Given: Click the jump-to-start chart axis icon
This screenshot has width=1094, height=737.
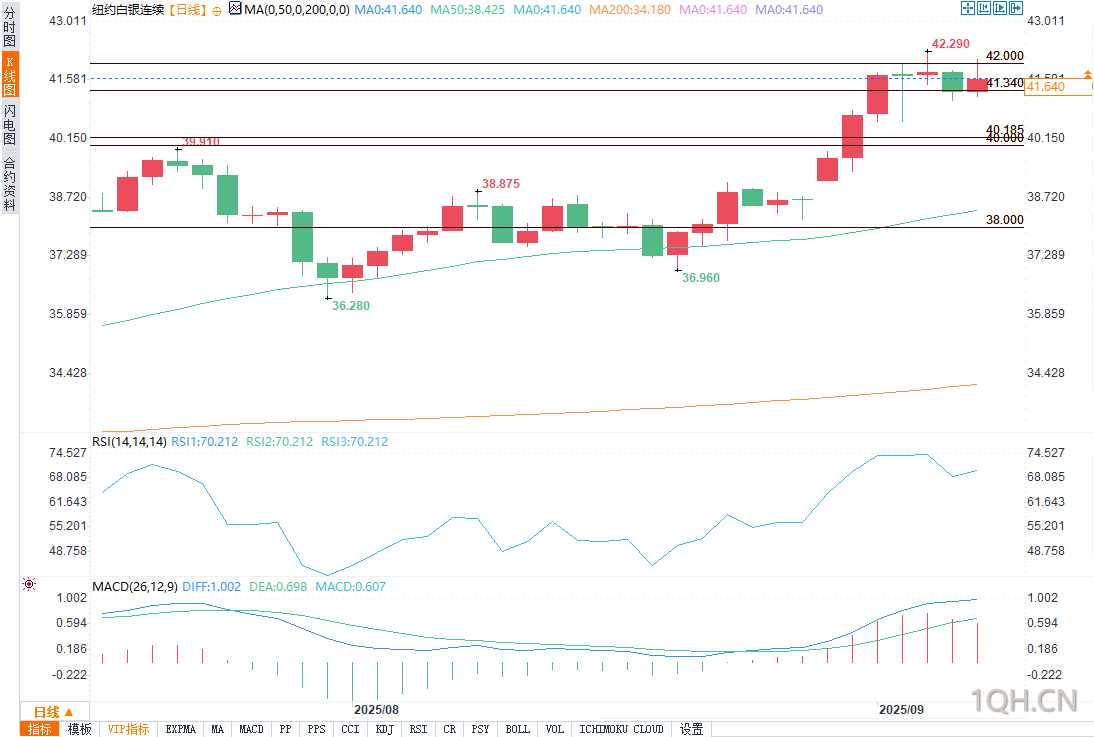Looking at the screenshot, I should tap(984, 8).
